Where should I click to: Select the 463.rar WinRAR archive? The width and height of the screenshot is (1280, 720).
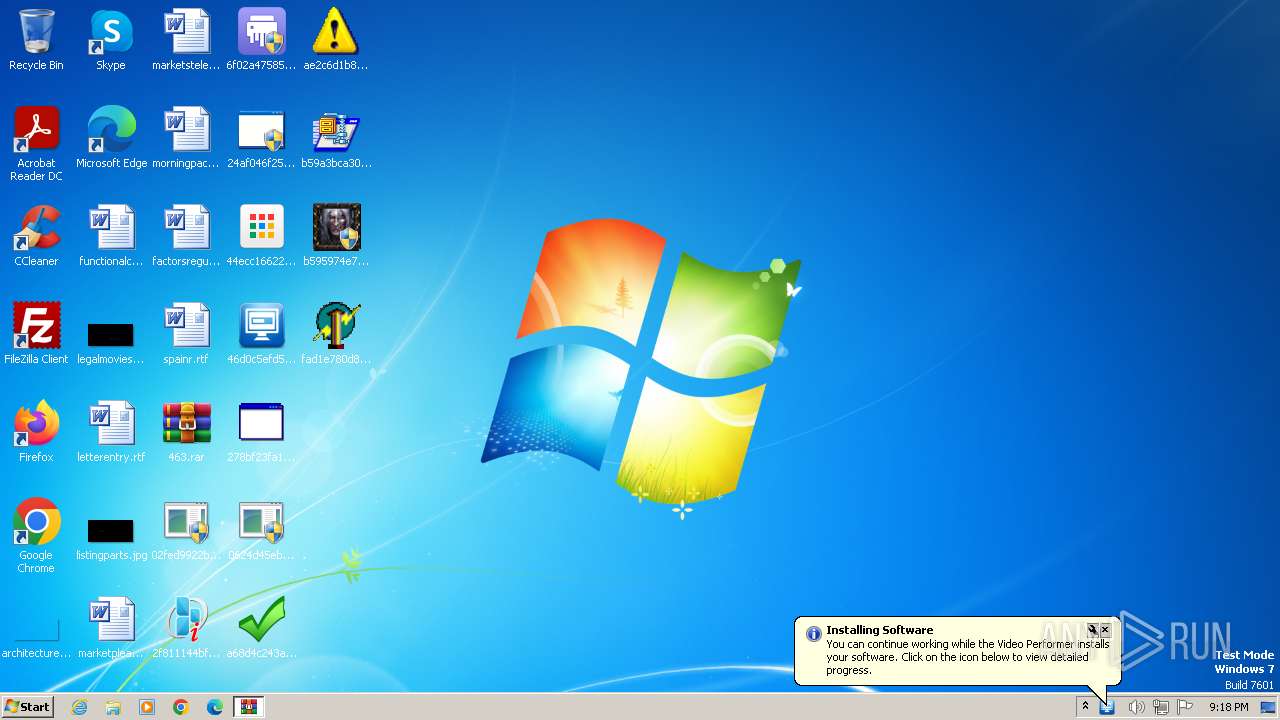coord(186,432)
